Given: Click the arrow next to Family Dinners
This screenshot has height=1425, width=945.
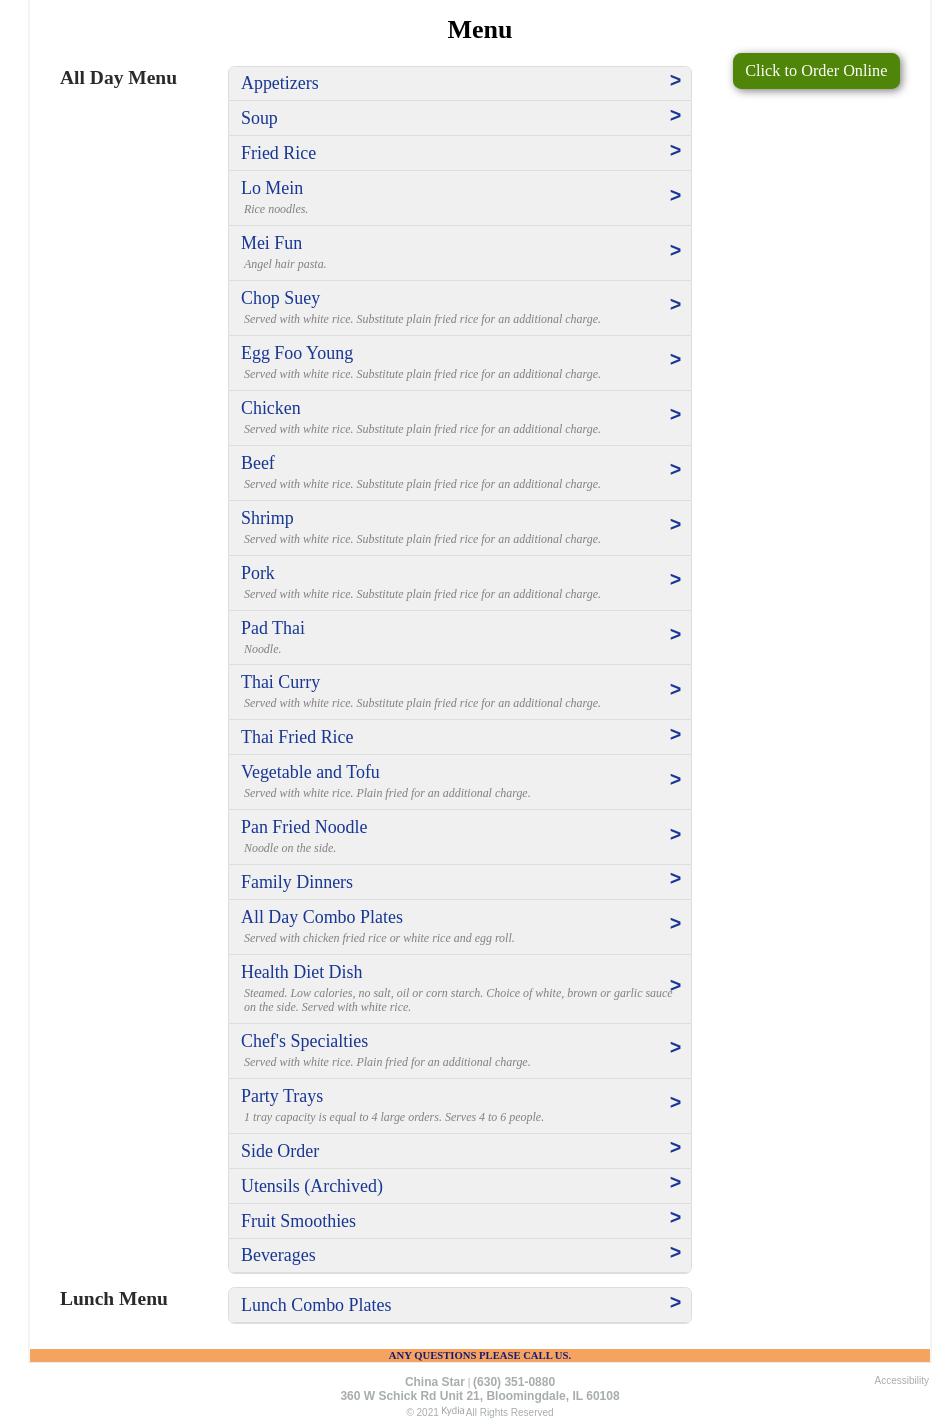Looking at the screenshot, I should tap(674, 879).
